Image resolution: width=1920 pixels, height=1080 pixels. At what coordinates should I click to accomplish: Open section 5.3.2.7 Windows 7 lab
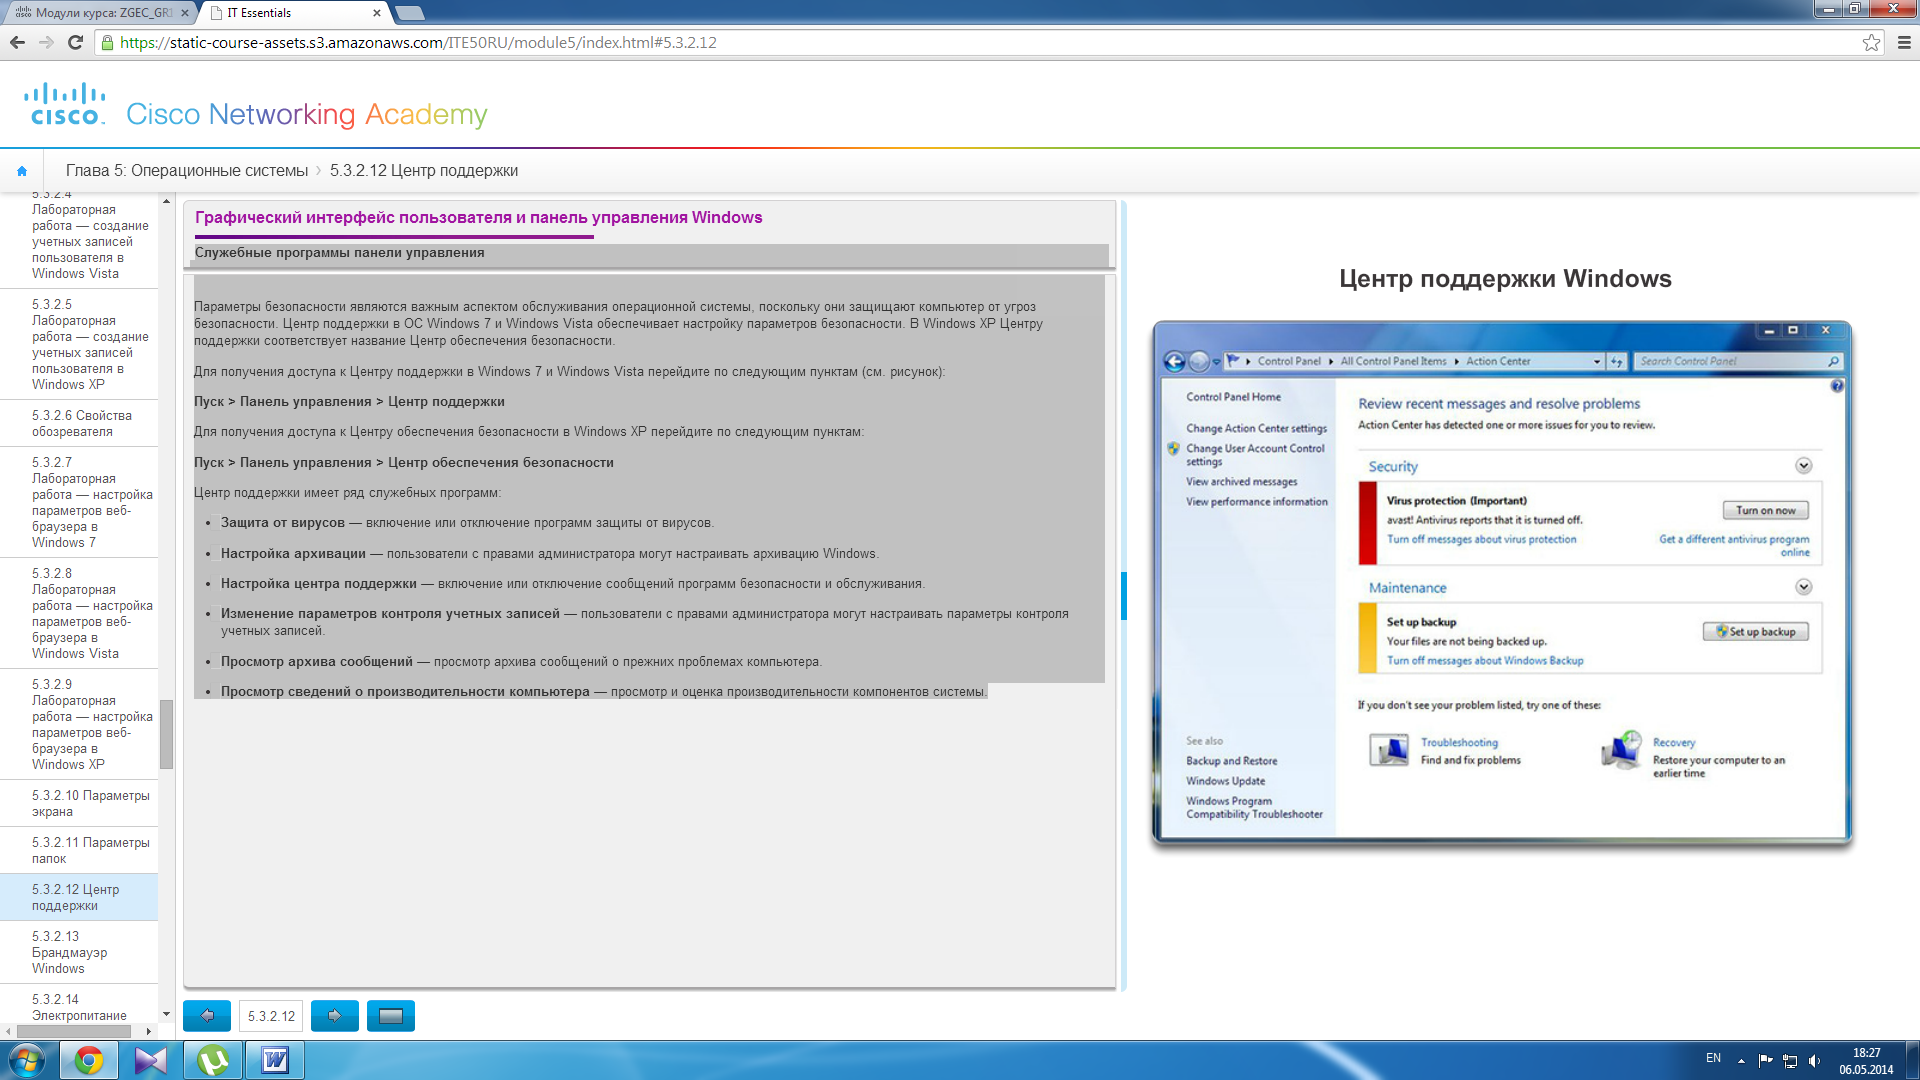pos(79,502)
